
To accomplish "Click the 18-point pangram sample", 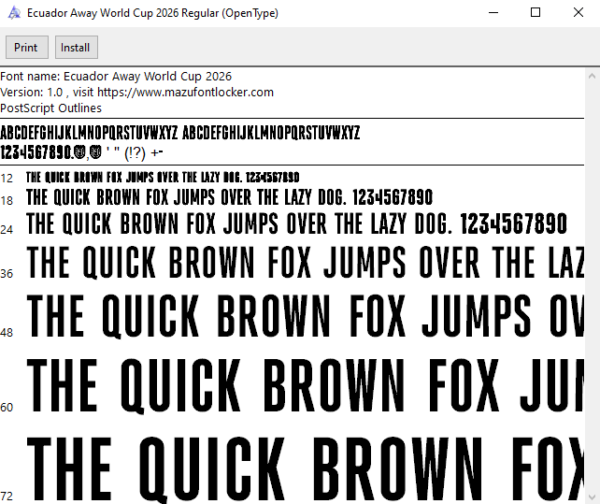I will click(x=229, y=197).
